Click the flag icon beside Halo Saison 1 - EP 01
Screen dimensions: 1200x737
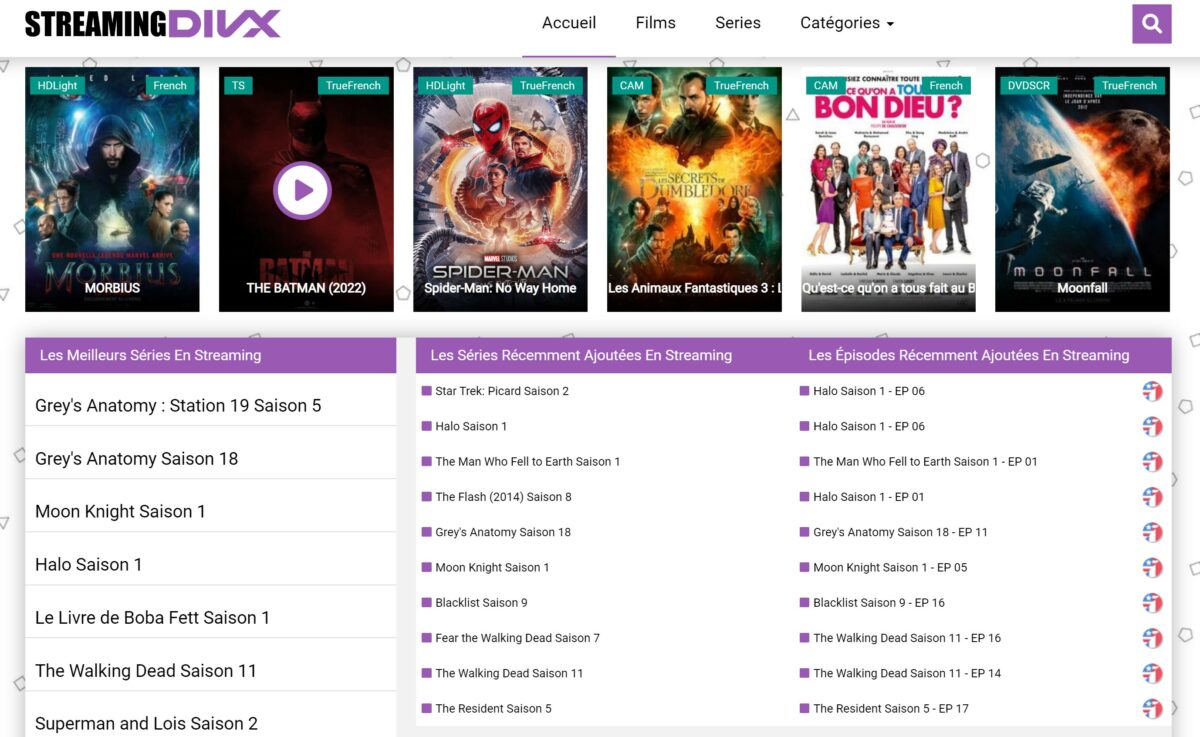point(1152,497)
